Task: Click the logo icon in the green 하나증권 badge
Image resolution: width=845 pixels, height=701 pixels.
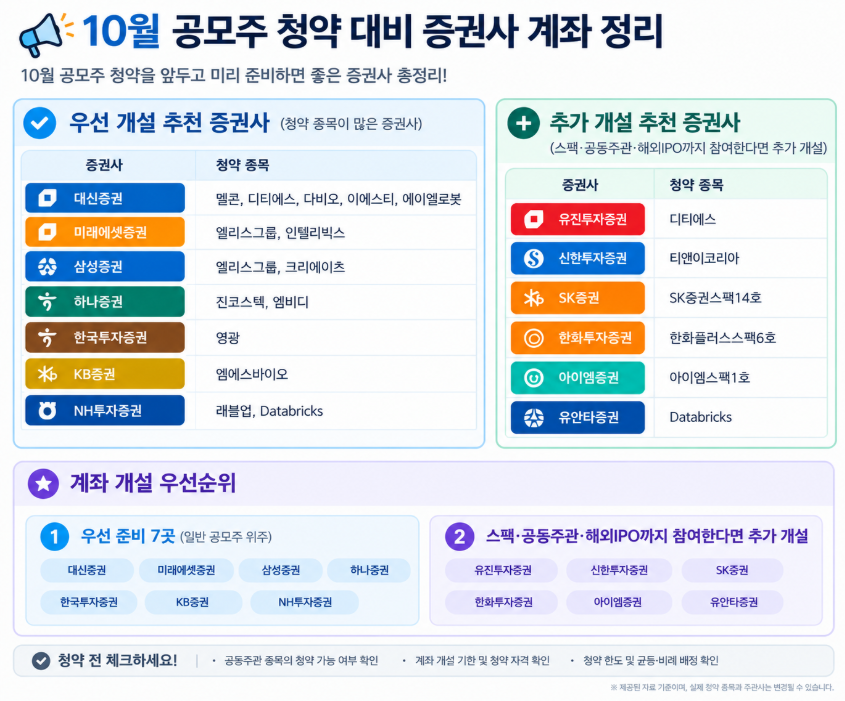Action: pyautogui.click(x=47, y=301)
